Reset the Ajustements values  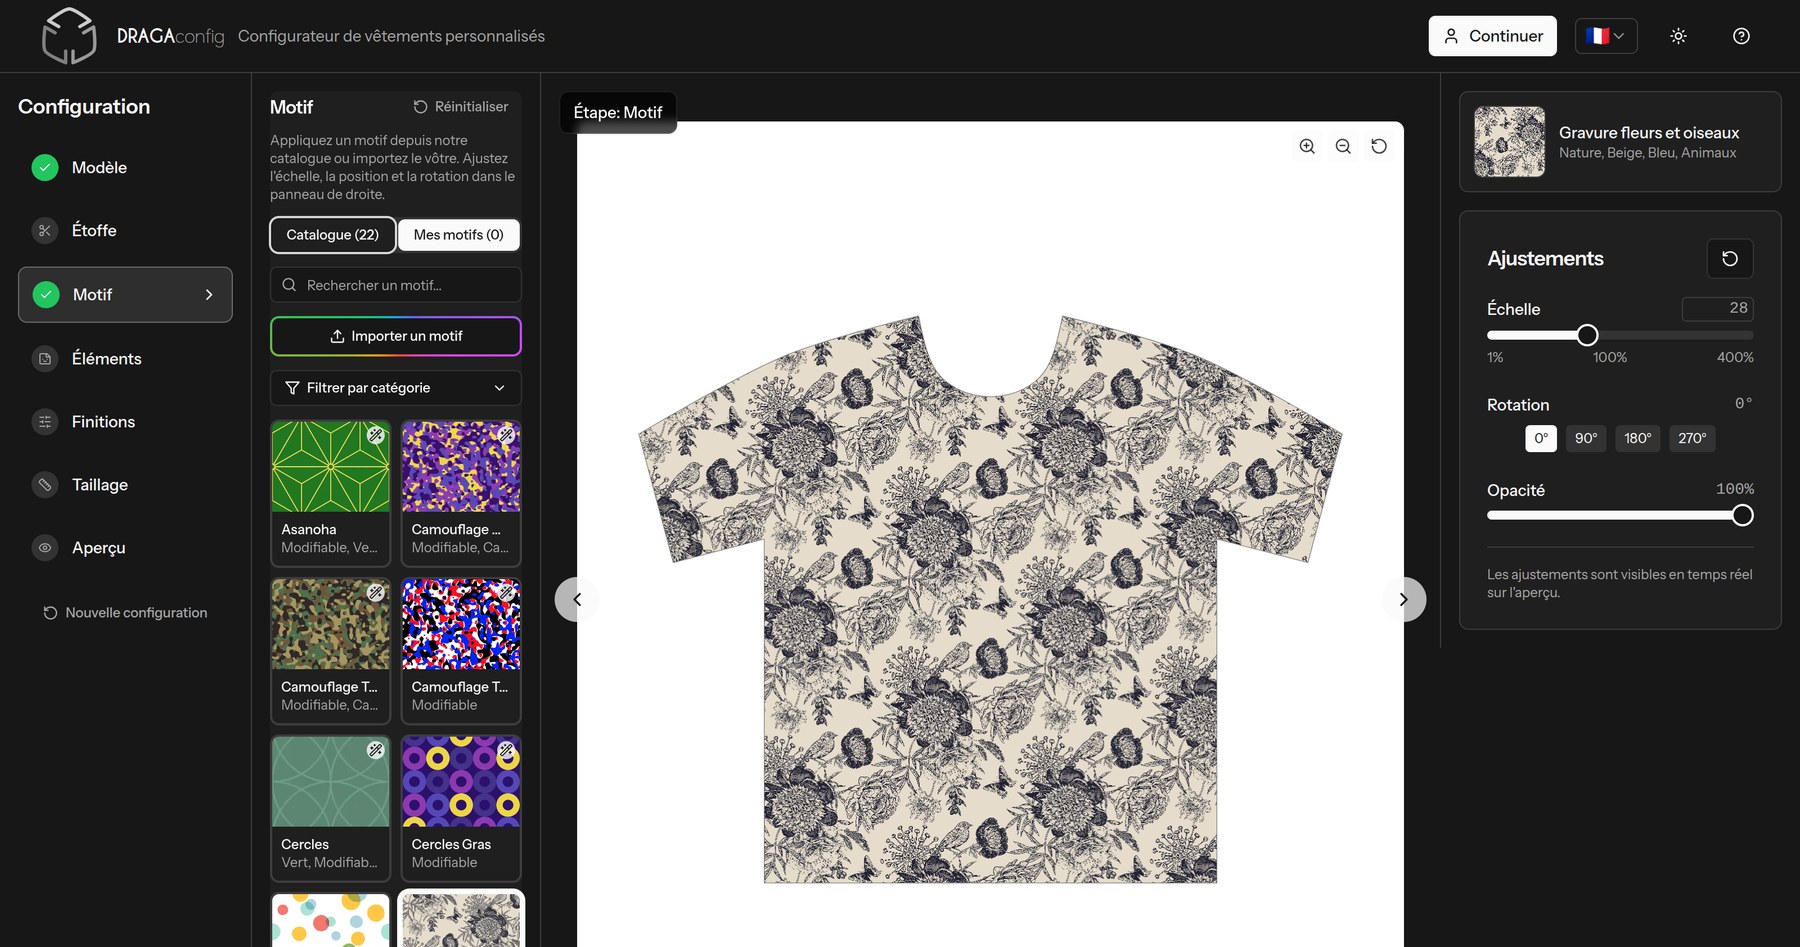tap(1730, 258)
